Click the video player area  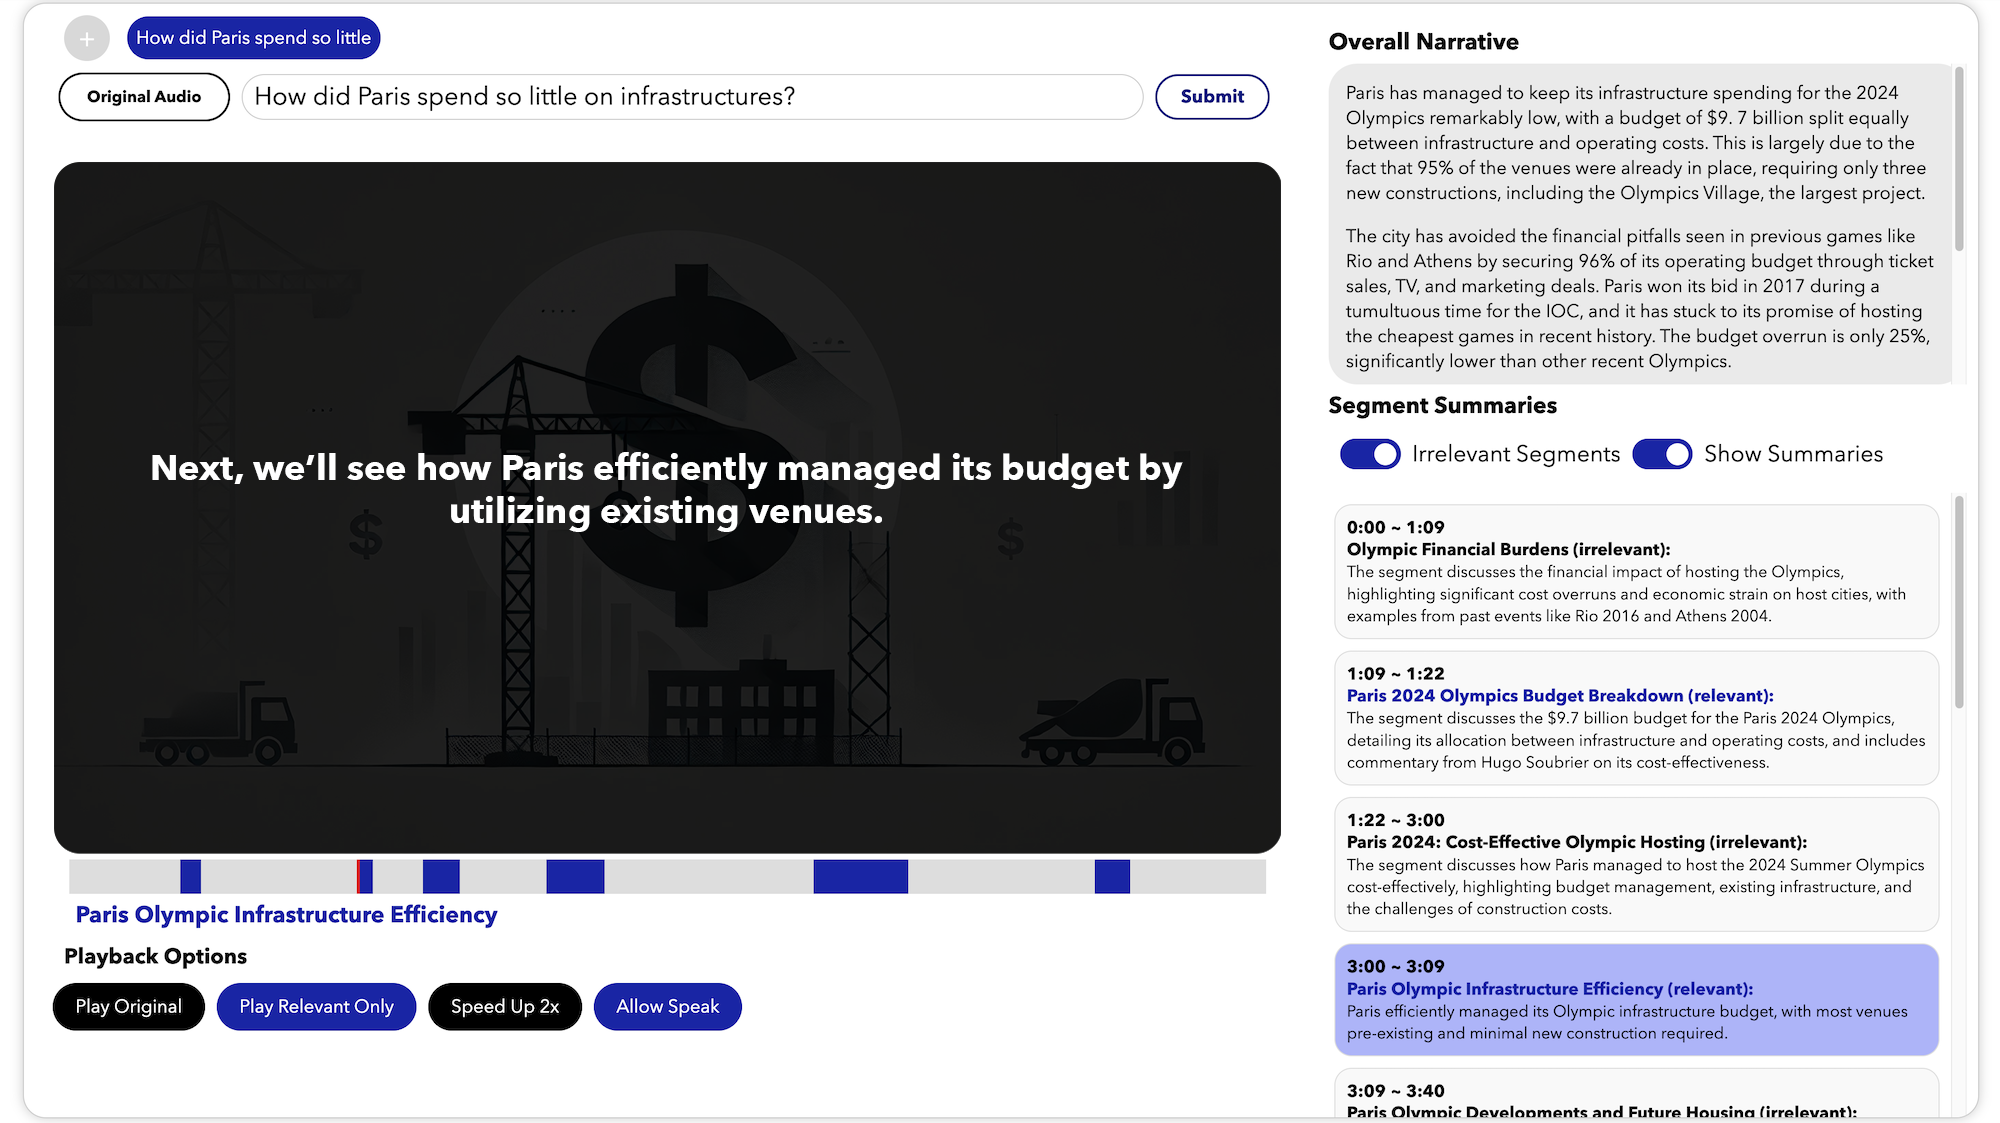667,650
